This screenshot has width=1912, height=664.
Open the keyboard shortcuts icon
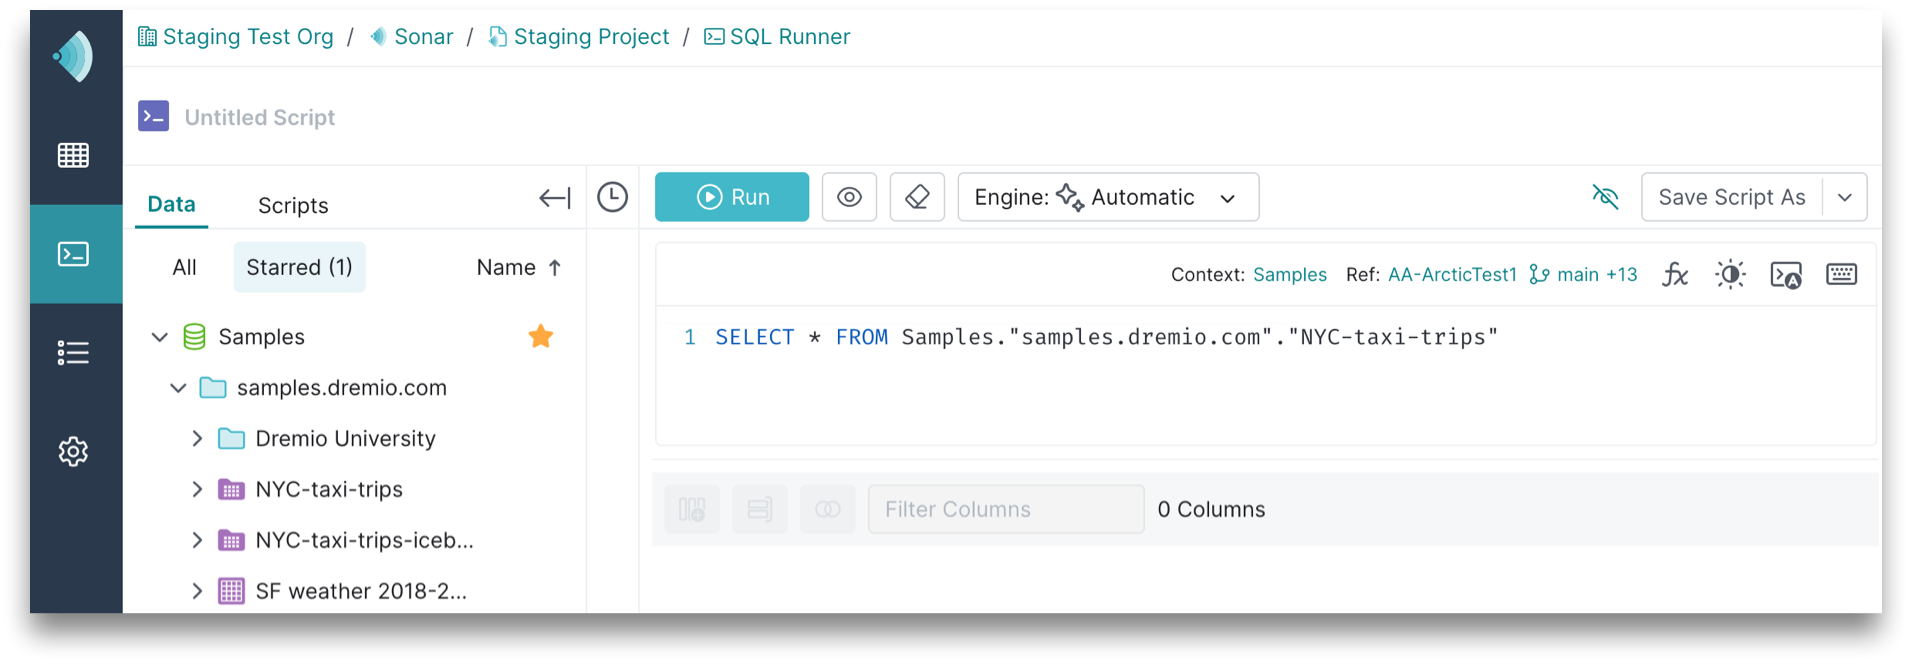1841,274
